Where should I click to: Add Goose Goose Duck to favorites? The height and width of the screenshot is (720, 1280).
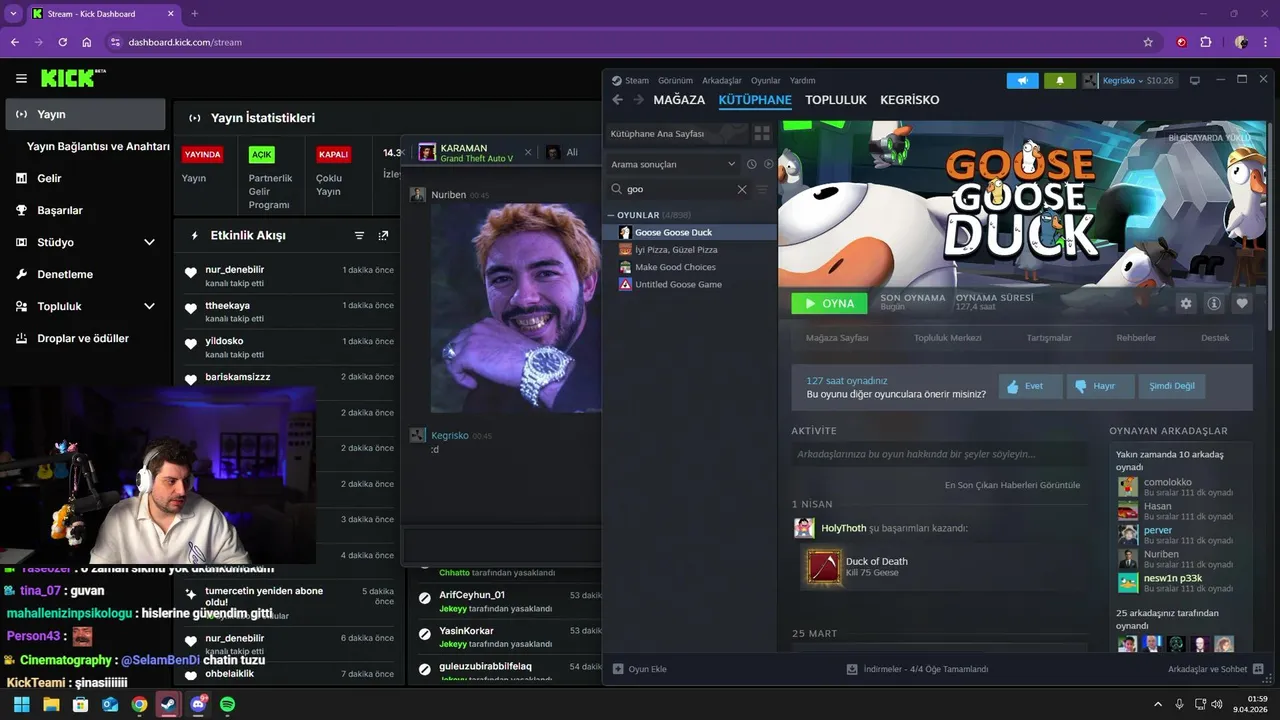coord(1242,303)
